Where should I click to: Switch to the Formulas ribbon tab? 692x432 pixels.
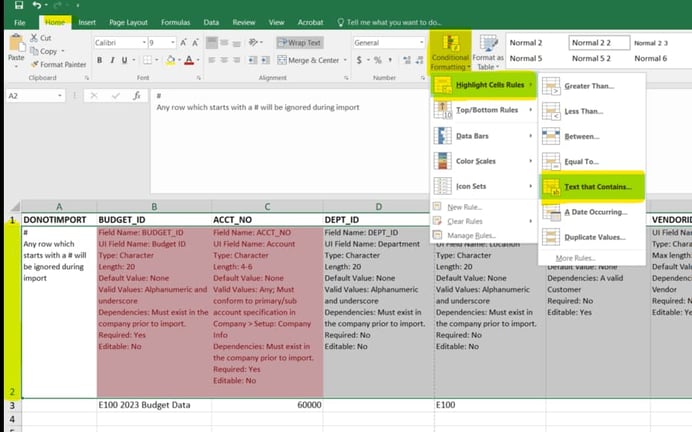[177, 21]
